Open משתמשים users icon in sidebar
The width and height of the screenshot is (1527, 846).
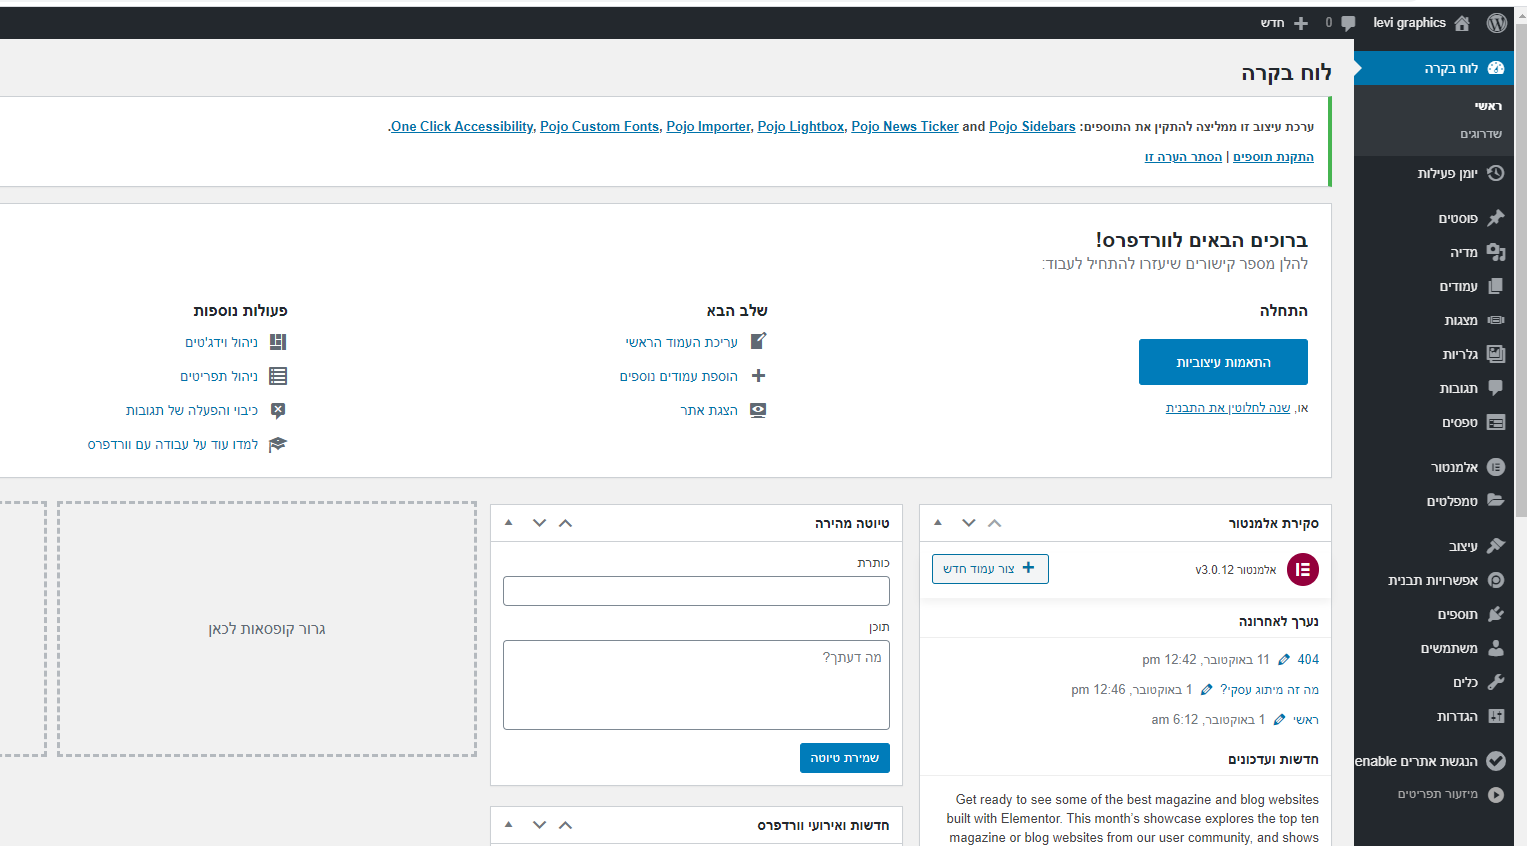1496,648
